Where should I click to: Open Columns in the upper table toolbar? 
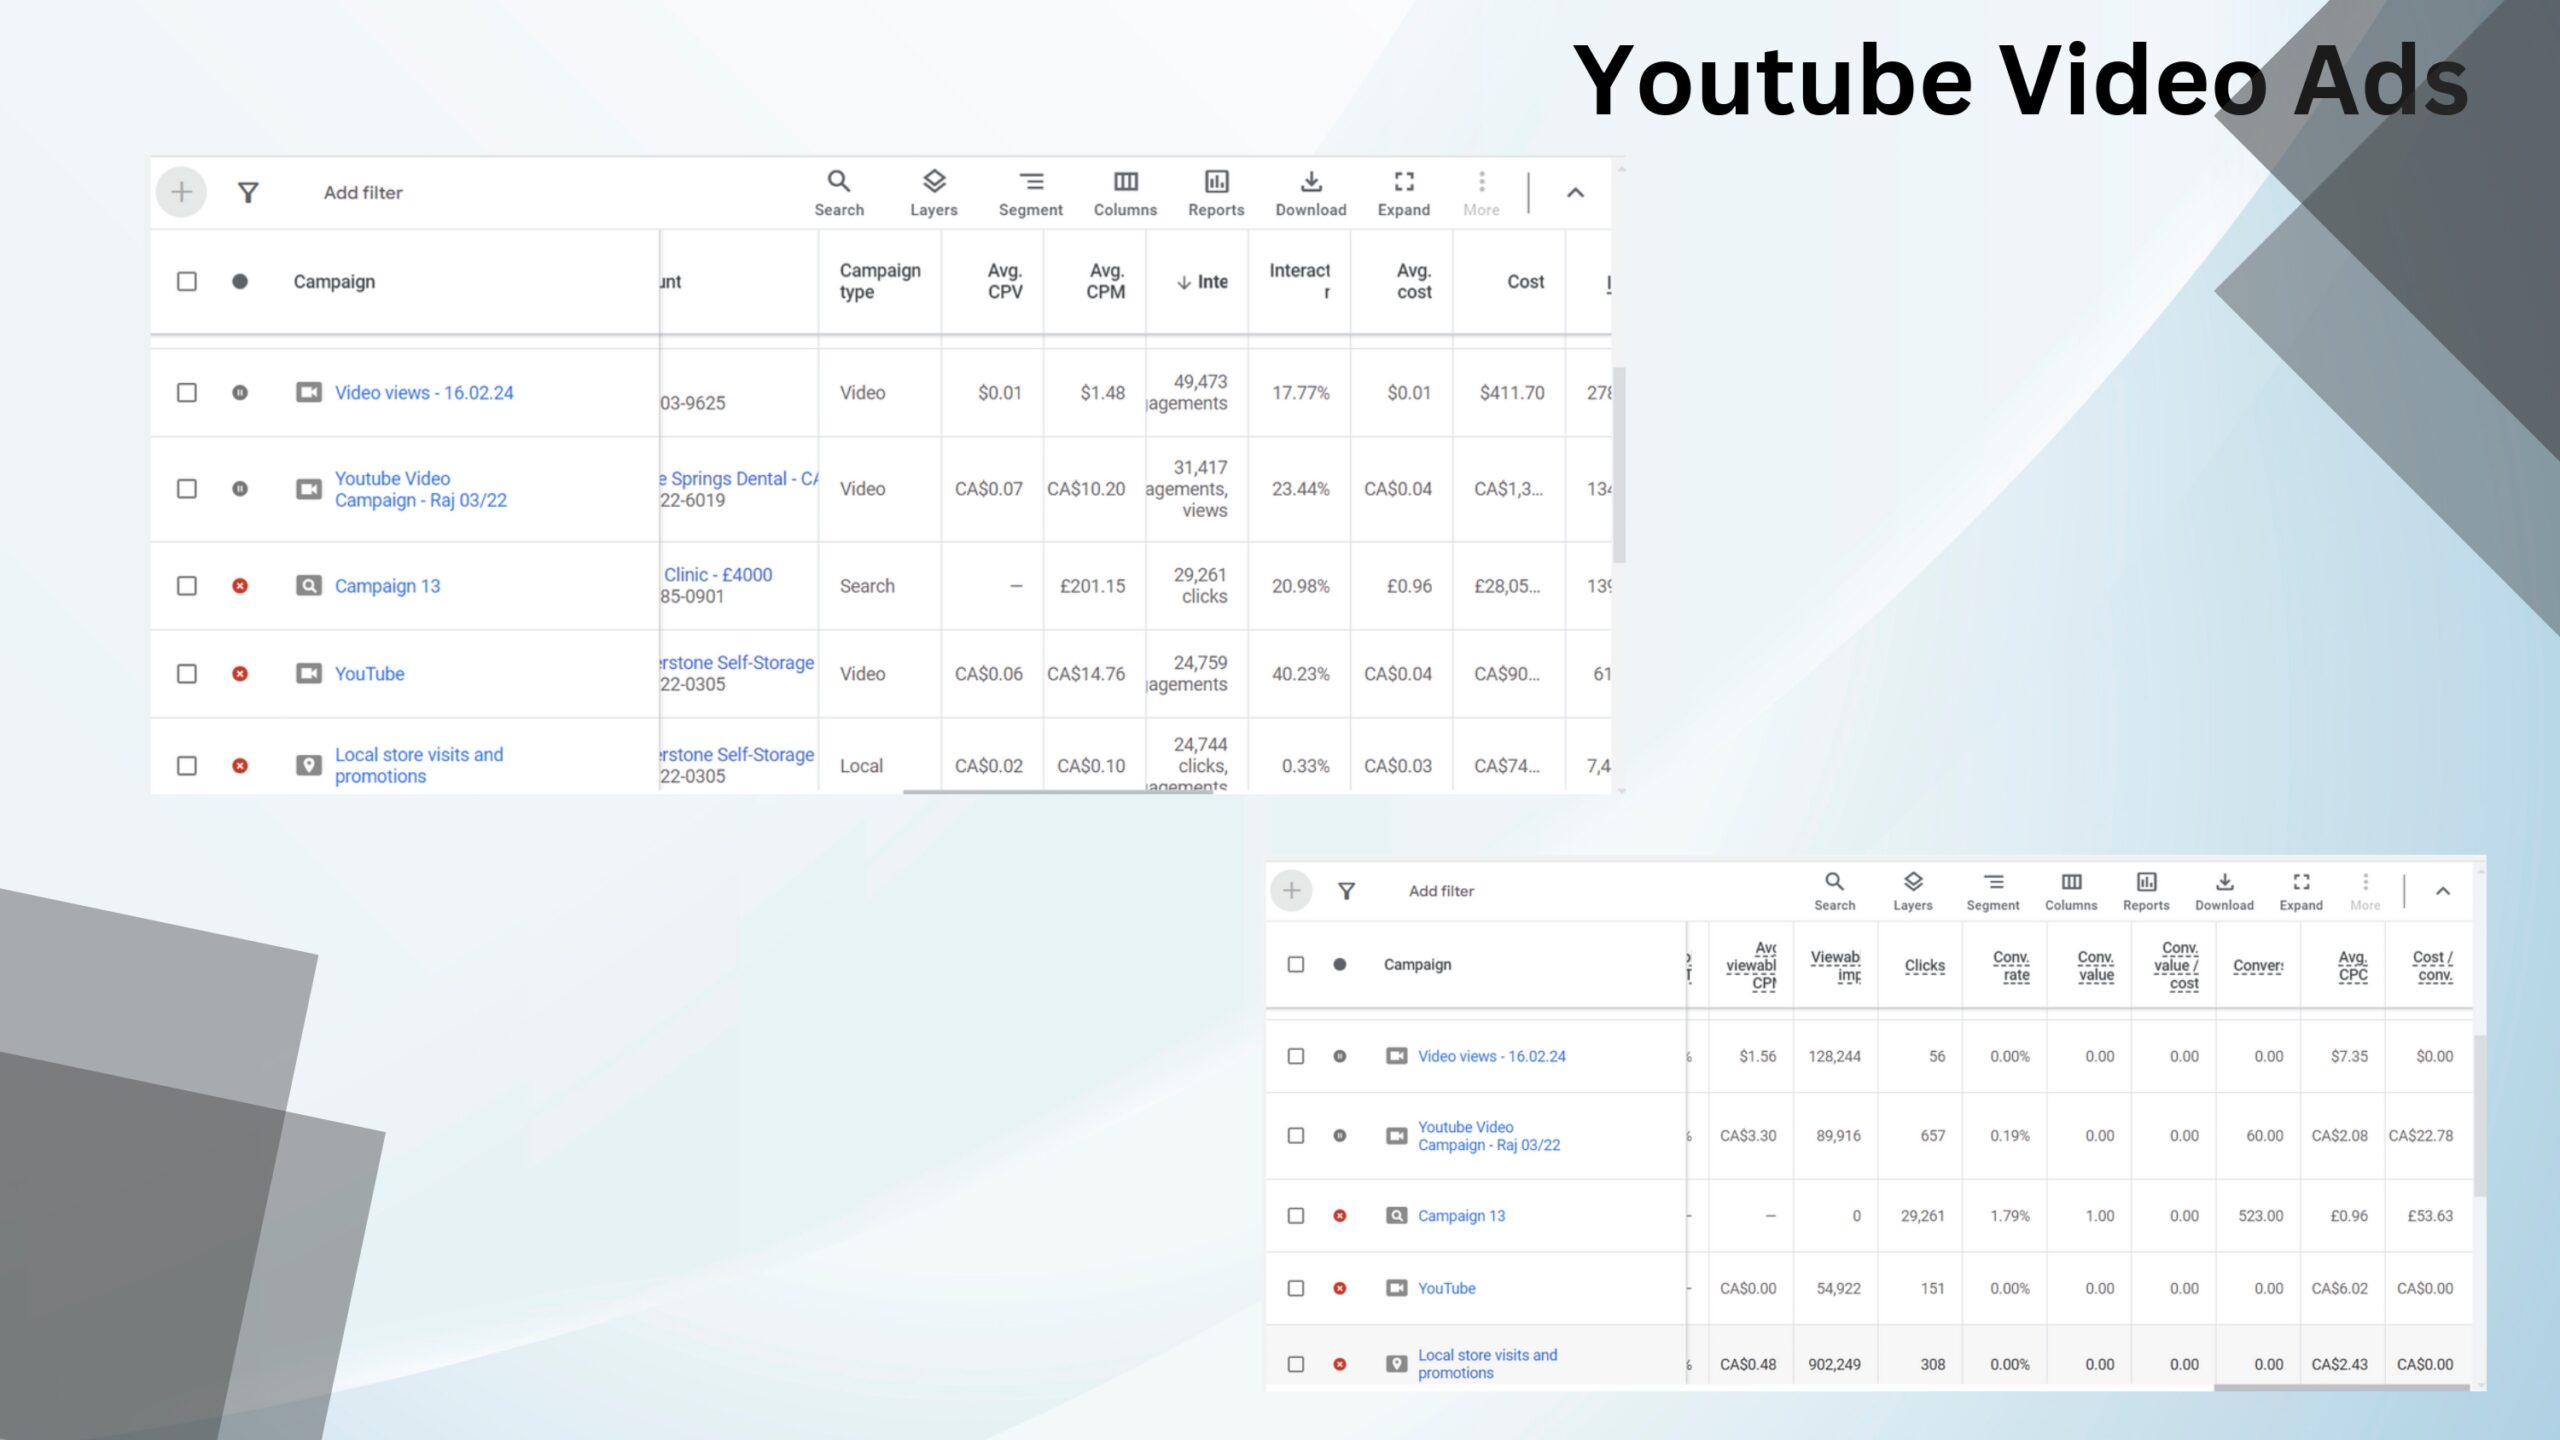[x=1125, y=193]
